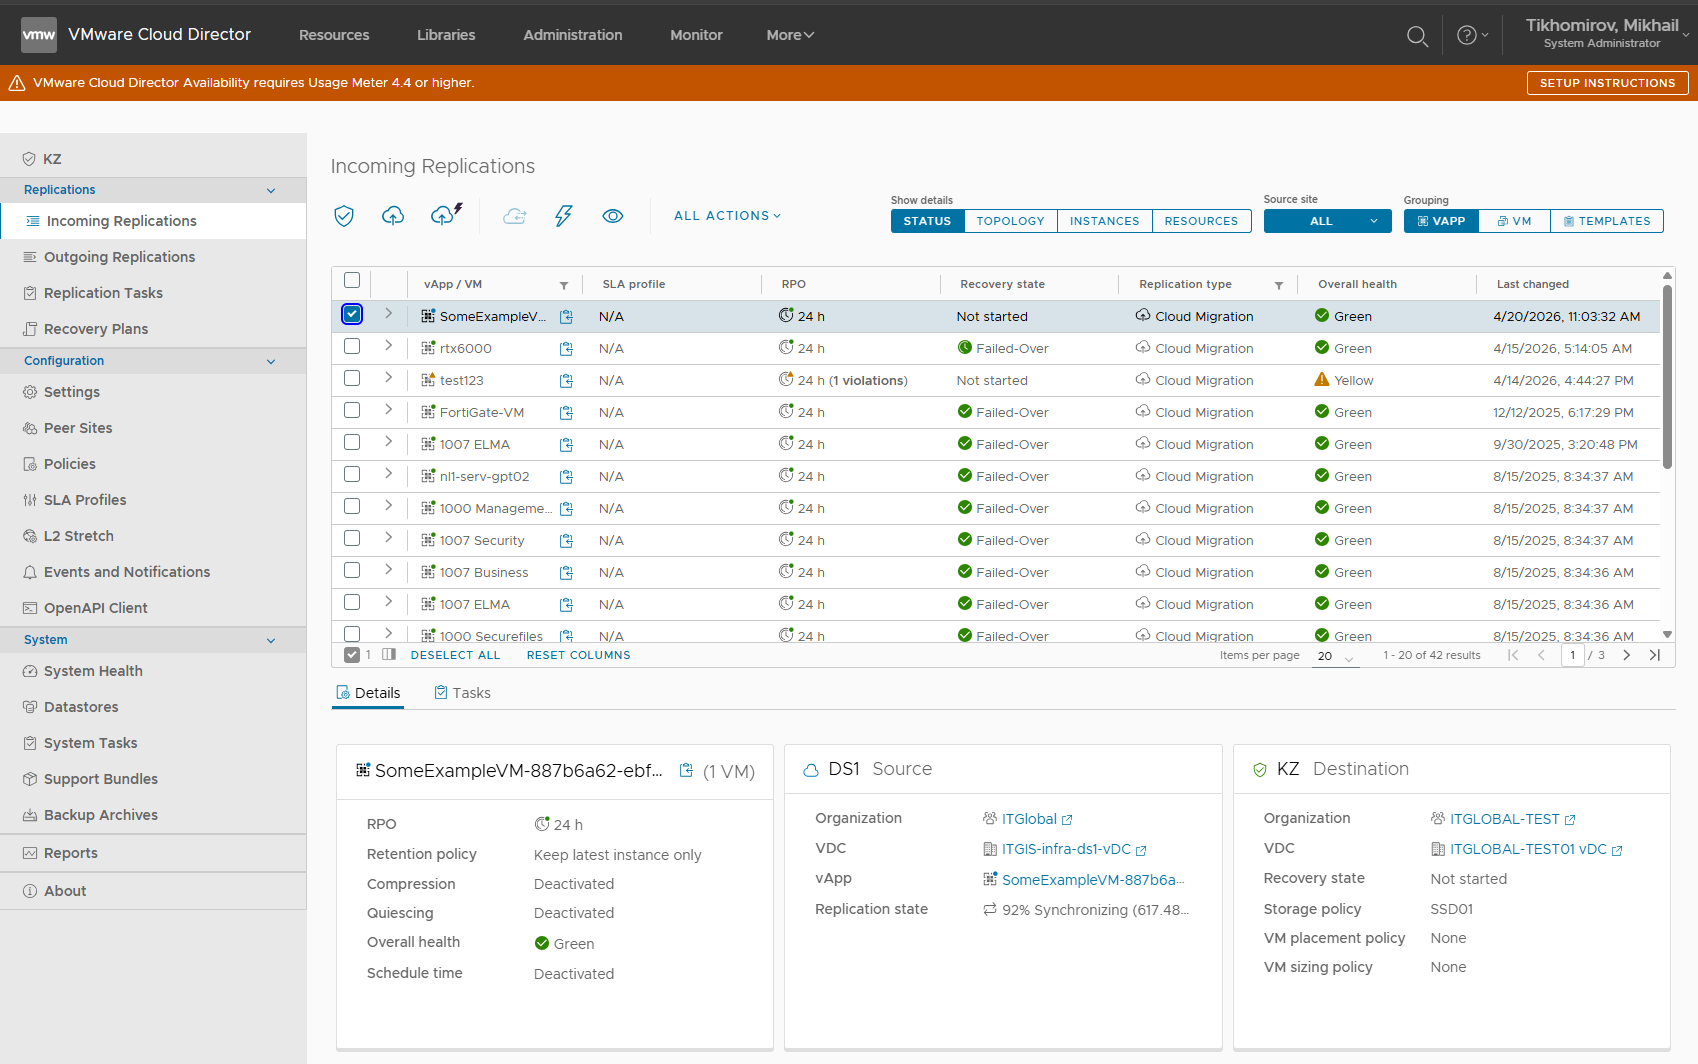This screenshot has width=1698, height=1064.
Task: Click the grid scrollbar down arrow
Action: [1667, 634]
